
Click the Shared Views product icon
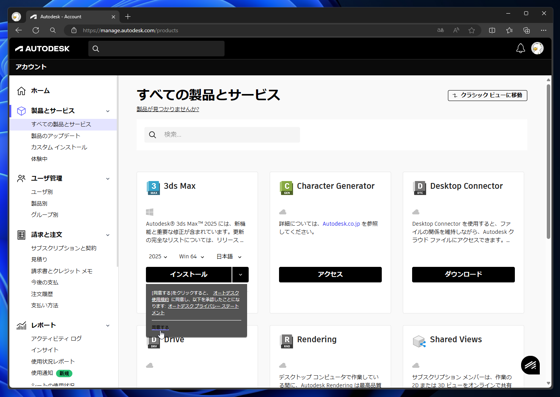(x=419, y=341)
